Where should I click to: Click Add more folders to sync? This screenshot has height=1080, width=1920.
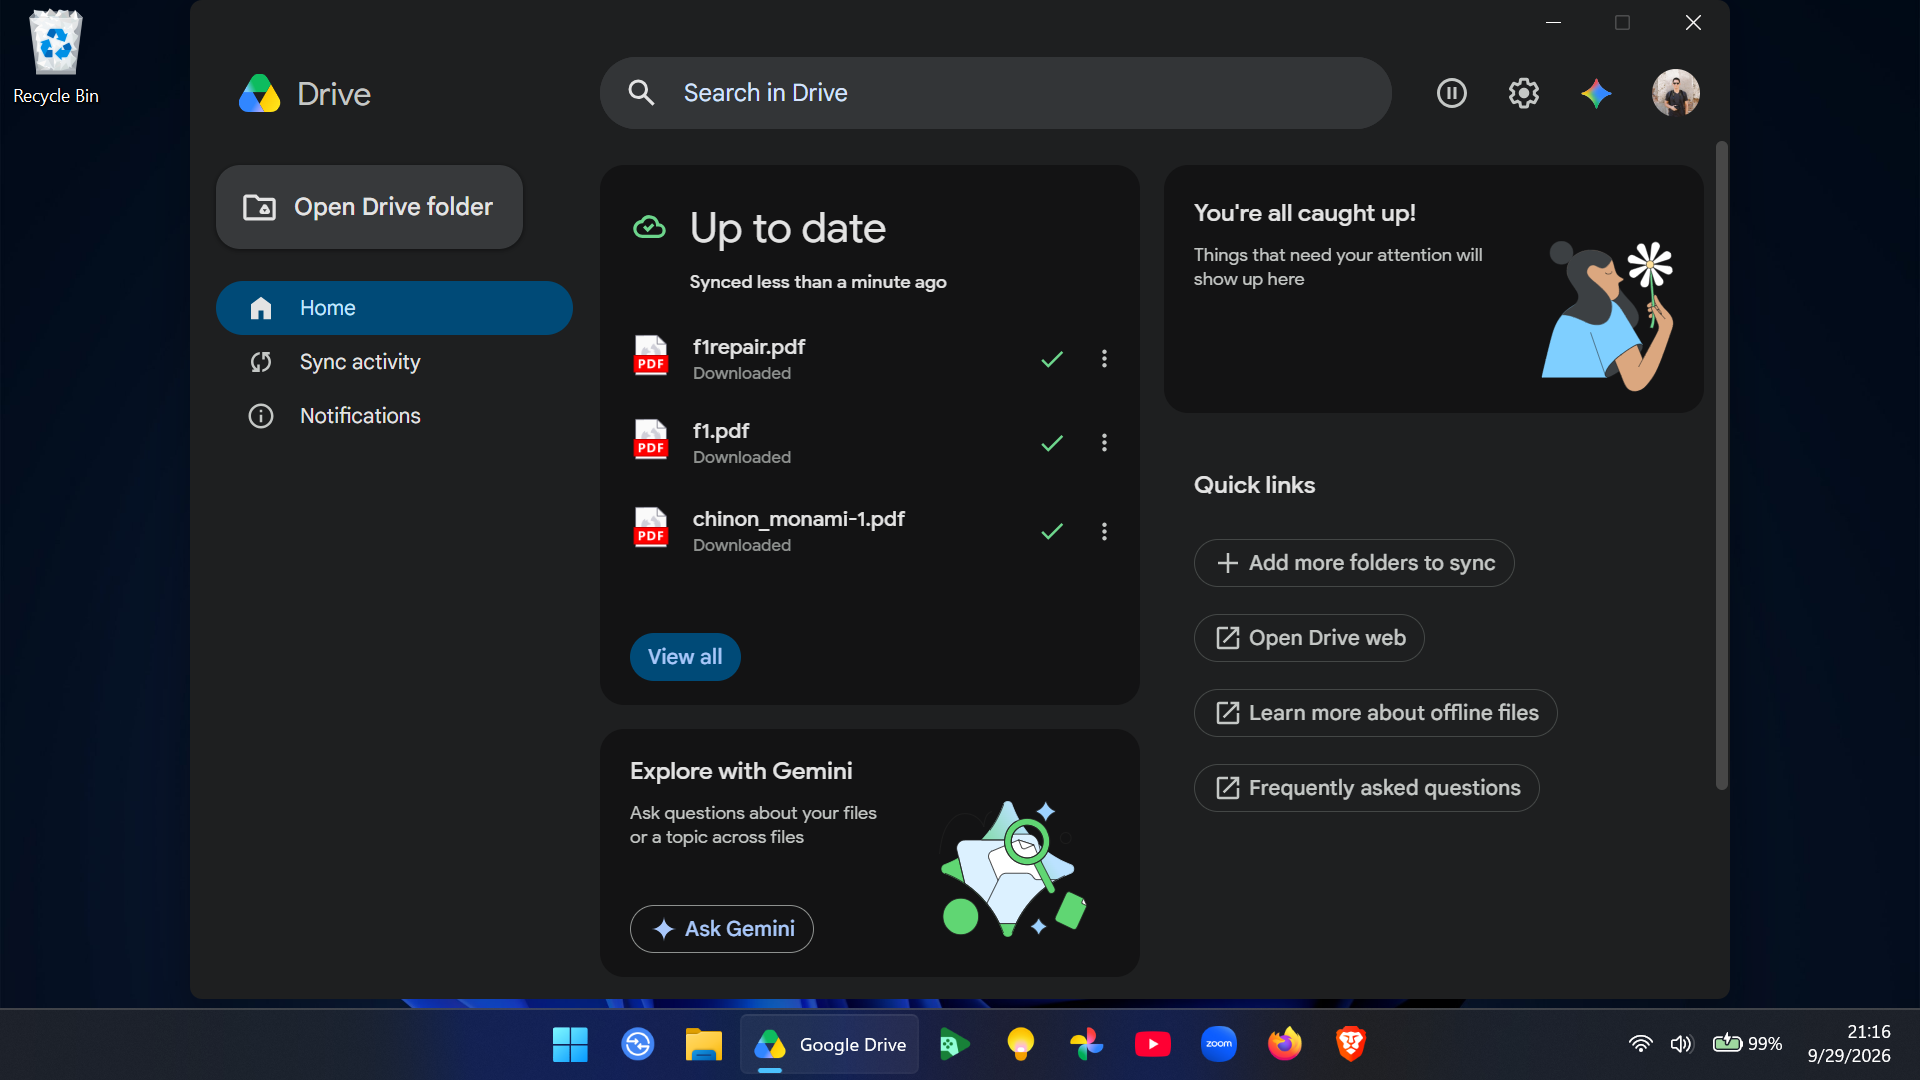(x=1354, y=563)
